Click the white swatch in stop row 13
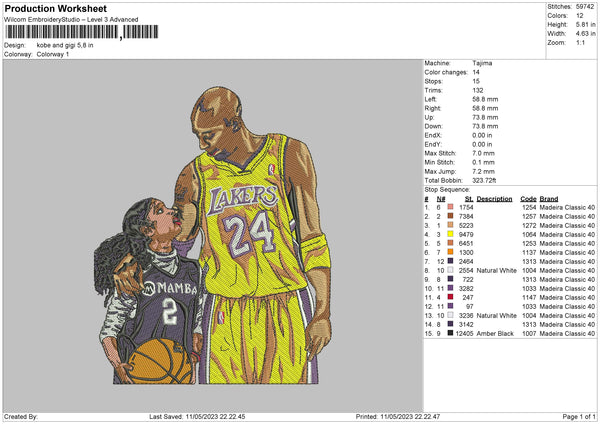600x424 pixels. point(450,315)
